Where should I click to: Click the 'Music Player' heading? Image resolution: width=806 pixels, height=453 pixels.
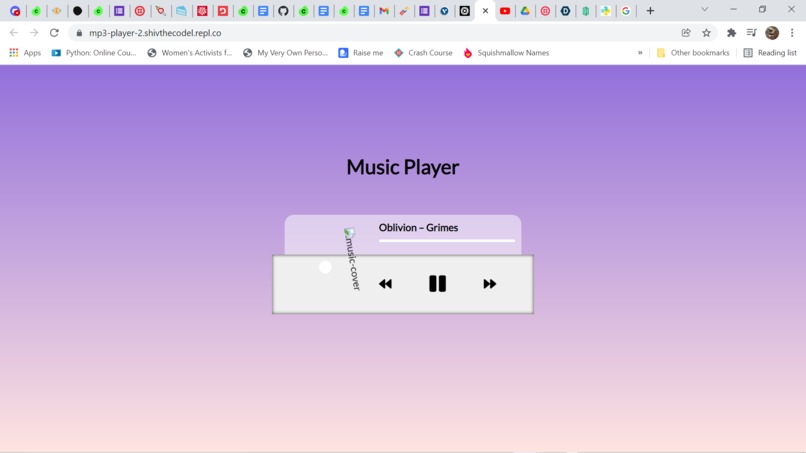coord(402,167)
